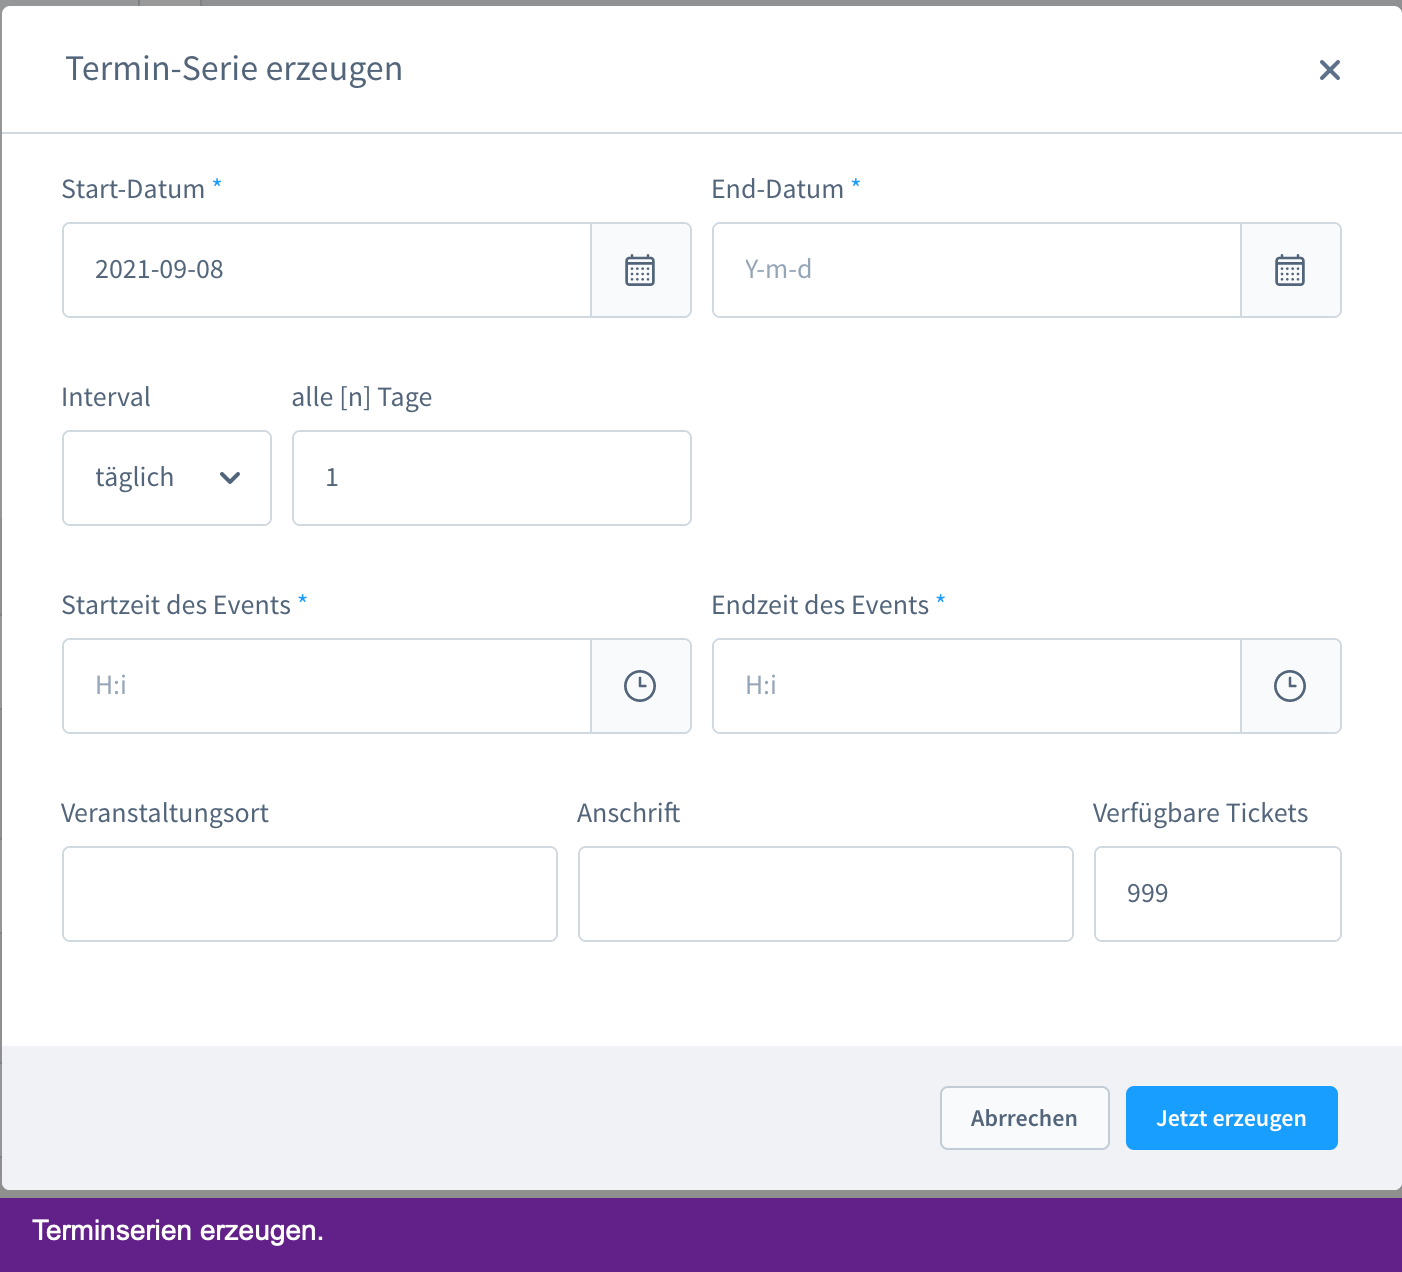Click the Interval label
This screenshot has height=1272, width=1402.
point(106,397)
